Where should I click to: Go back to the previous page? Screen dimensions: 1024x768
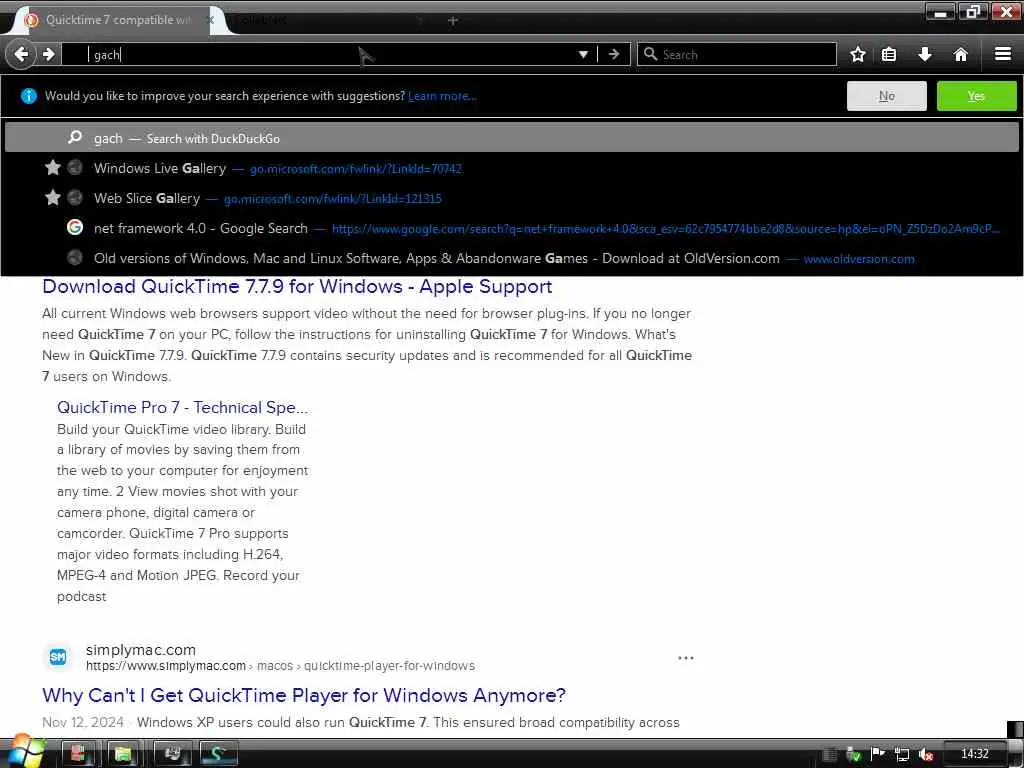click(x=21, y=54)
